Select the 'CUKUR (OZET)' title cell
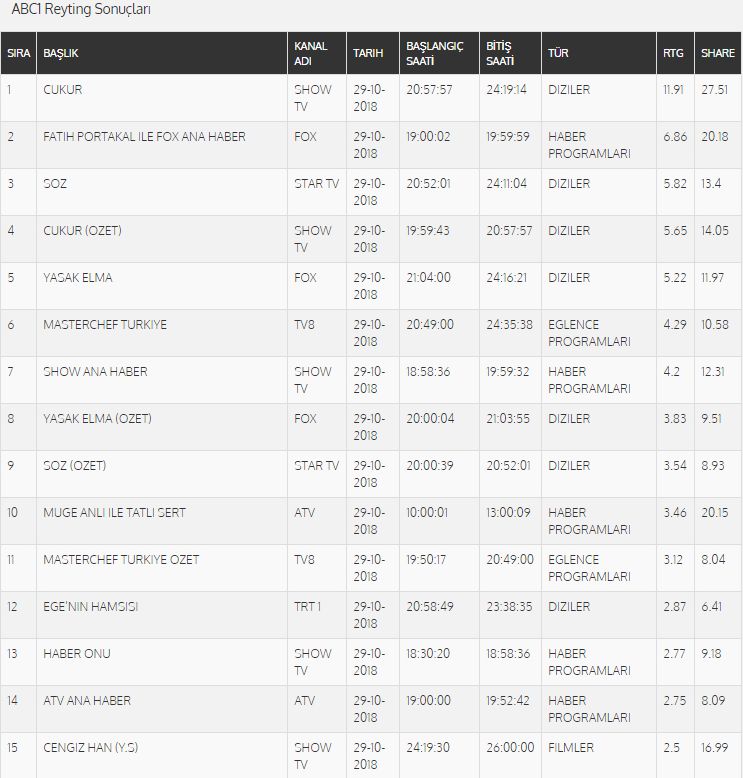This screenshot has height=778, width=743. [x=82, y=231]
